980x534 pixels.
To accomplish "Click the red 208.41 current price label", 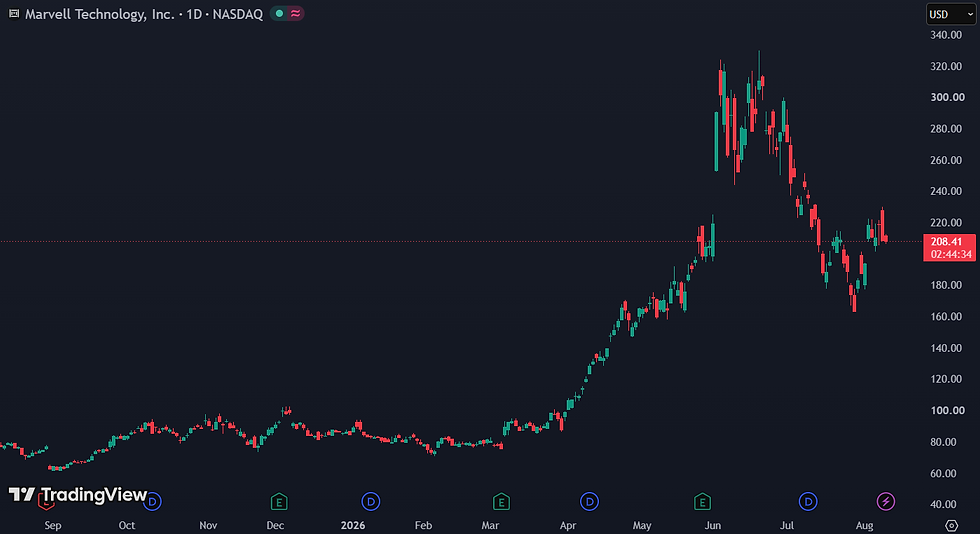I will click(x=946, y=241).
